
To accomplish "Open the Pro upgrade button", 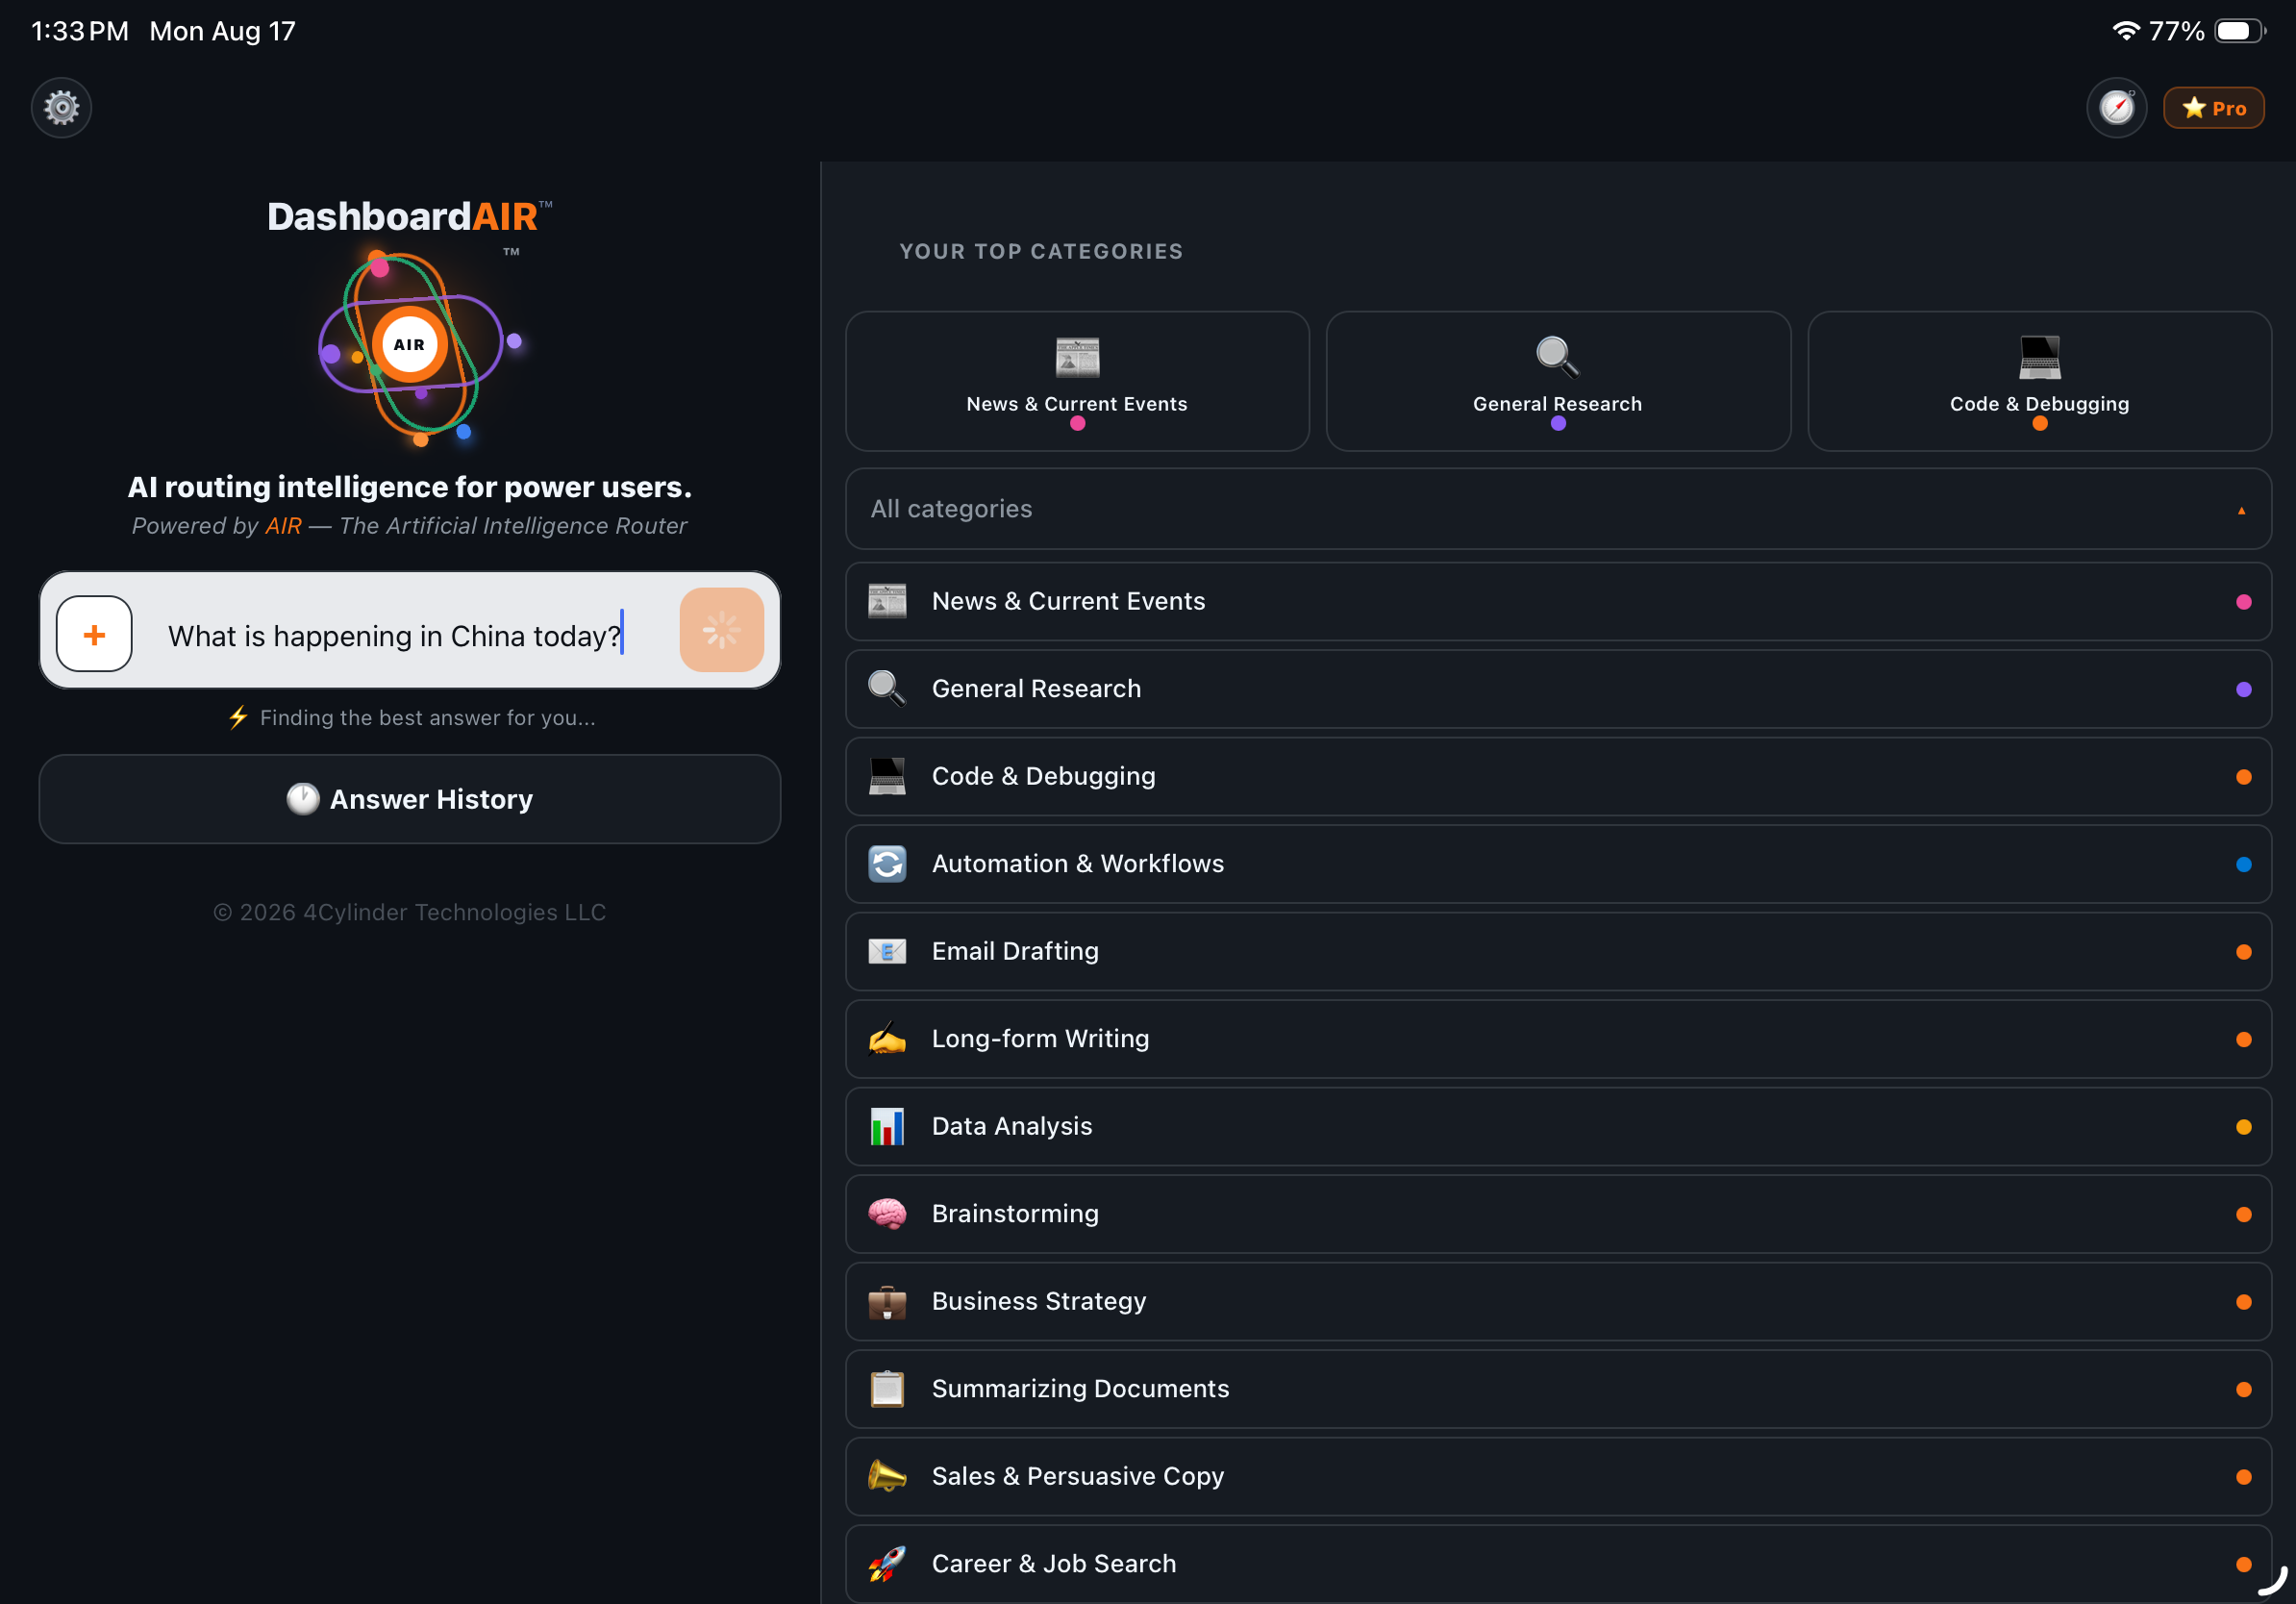I will (x=2213, y=108).
